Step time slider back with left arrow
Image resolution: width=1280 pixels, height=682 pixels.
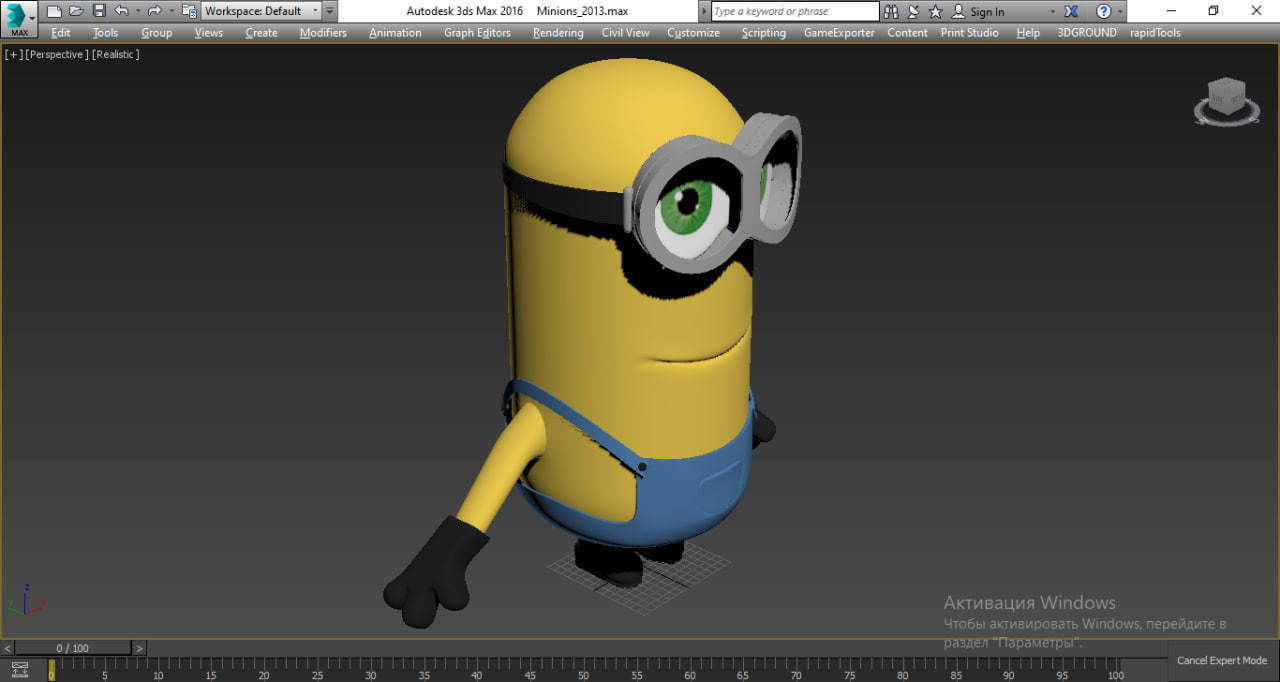point(8,648)
